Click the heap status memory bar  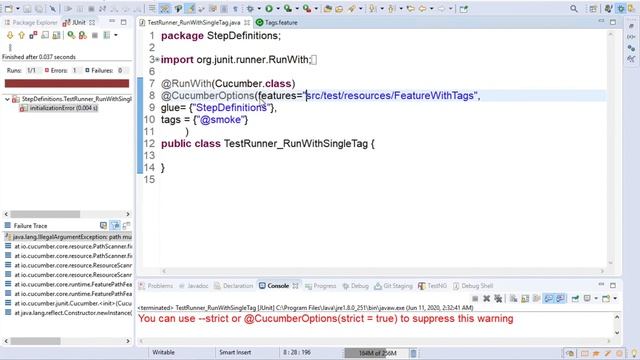coord(376,353)
